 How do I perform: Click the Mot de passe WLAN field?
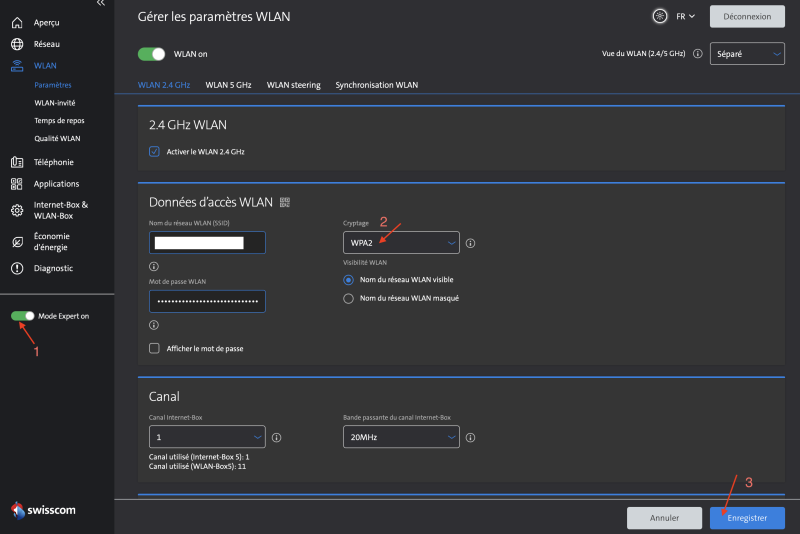pyautogui.click(x=207, y=301)
